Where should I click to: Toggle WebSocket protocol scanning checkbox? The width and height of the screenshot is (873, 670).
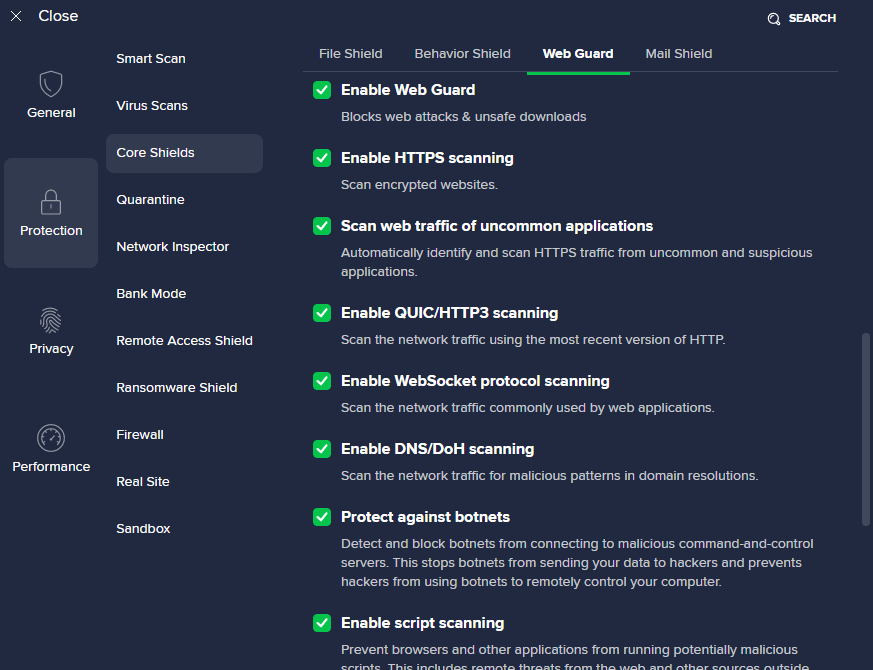tap(322, 381)
